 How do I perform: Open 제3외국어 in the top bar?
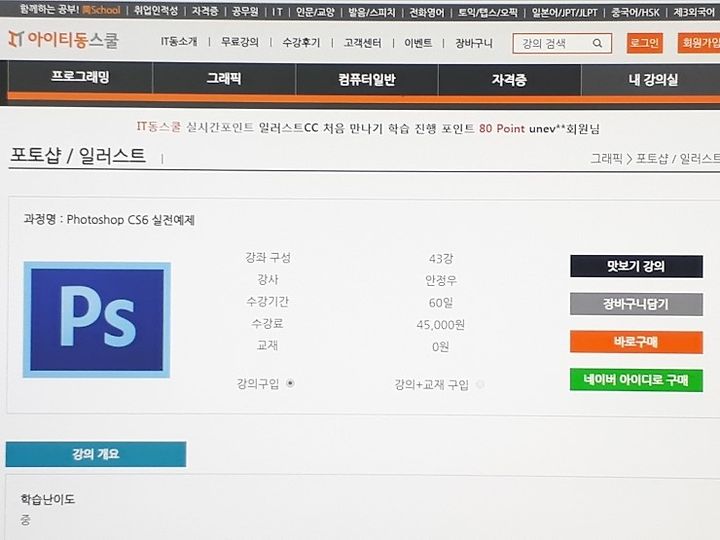693,12
